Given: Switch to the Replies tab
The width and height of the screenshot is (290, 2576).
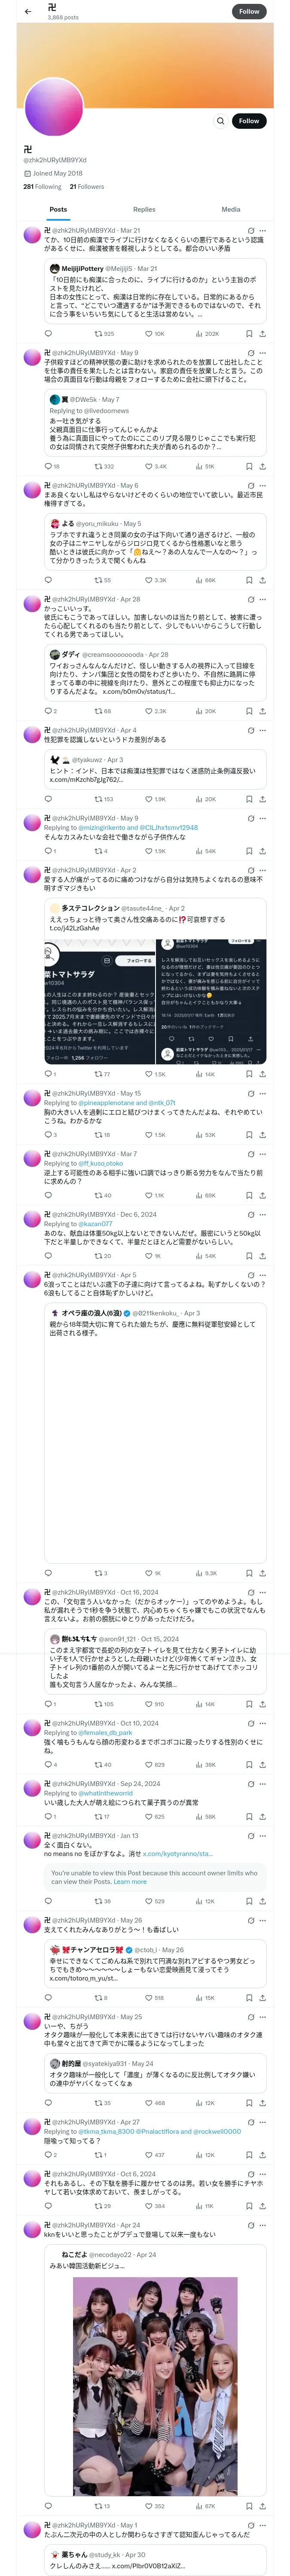Looking at the screenshot, I should pos(144,210).
